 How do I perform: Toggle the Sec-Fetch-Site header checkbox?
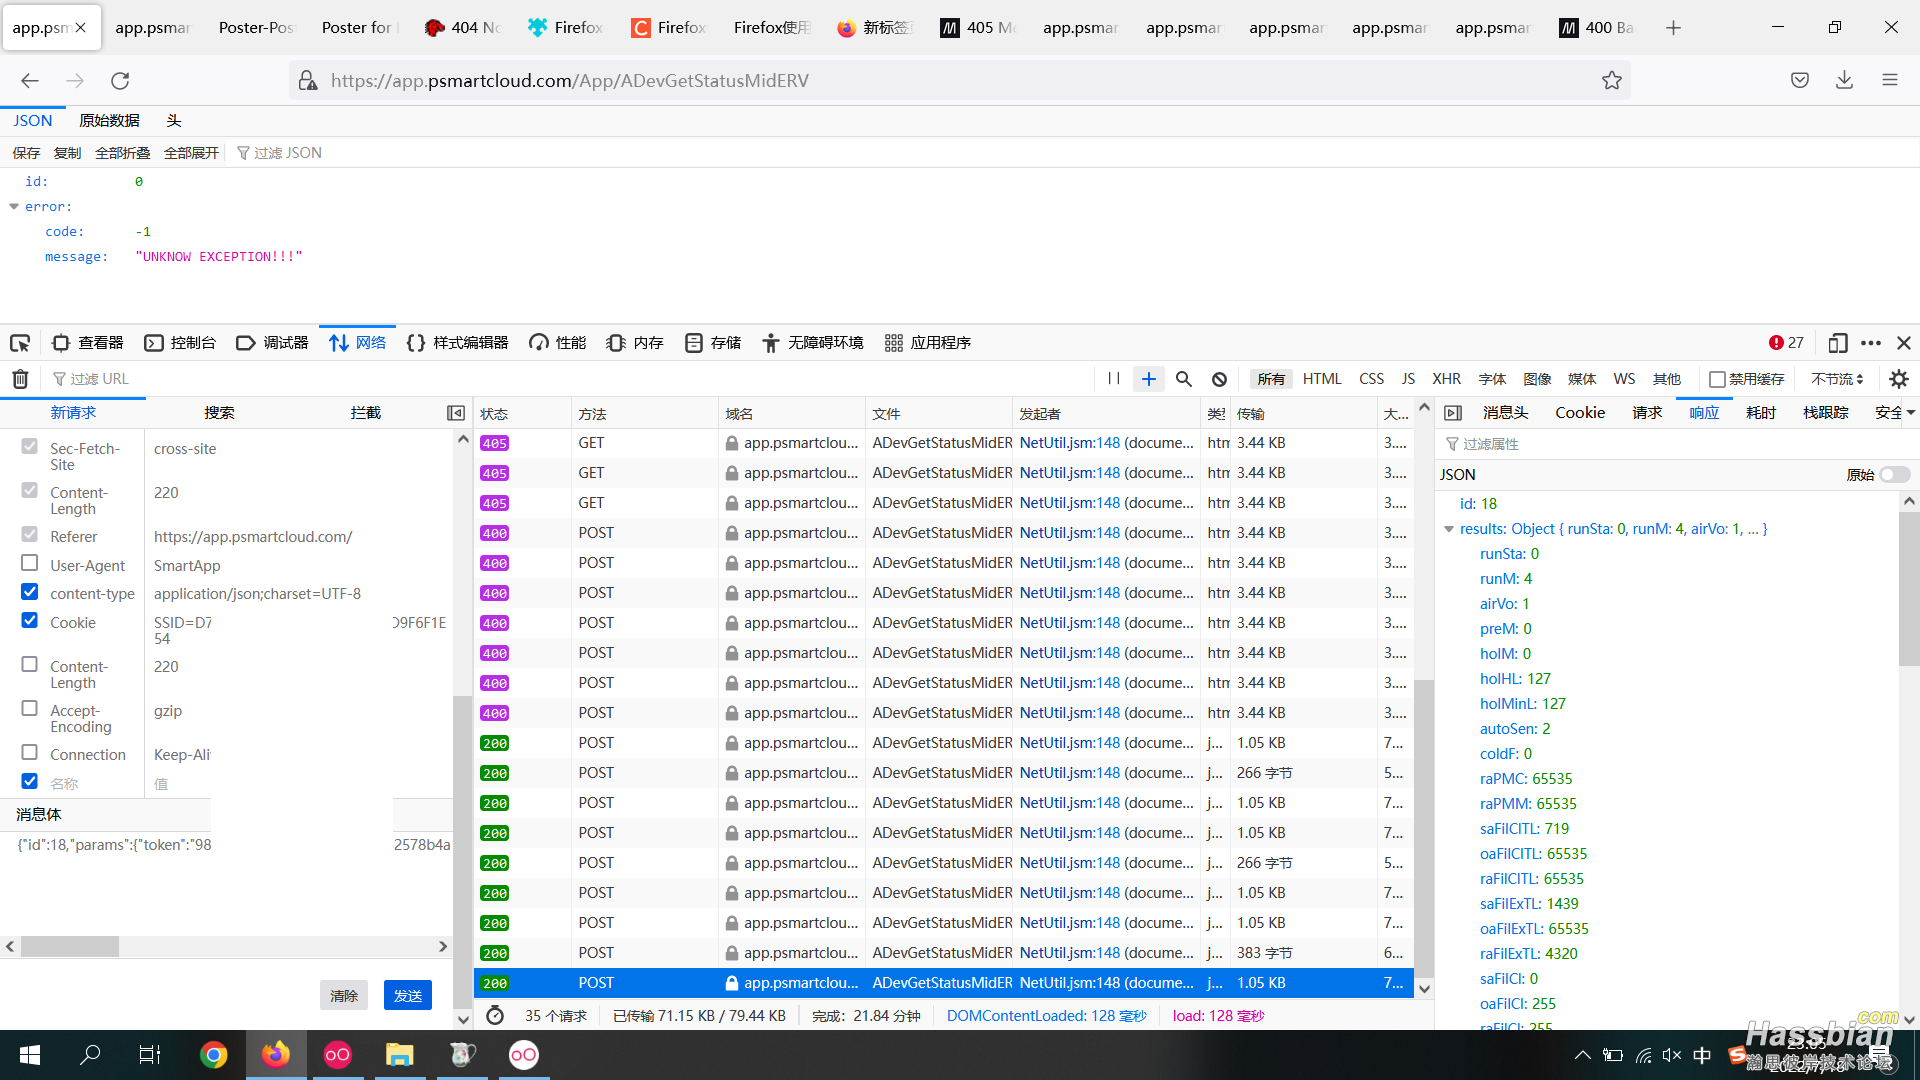click(30, 447)
